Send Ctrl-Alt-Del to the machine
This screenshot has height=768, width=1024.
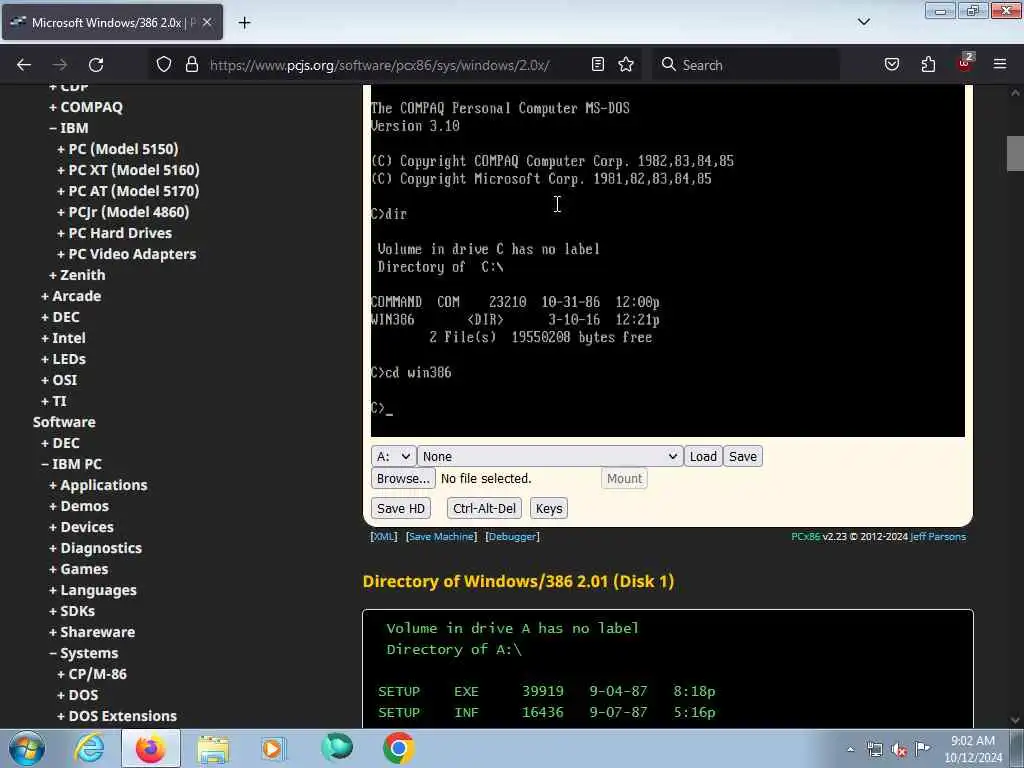point(484,509)
